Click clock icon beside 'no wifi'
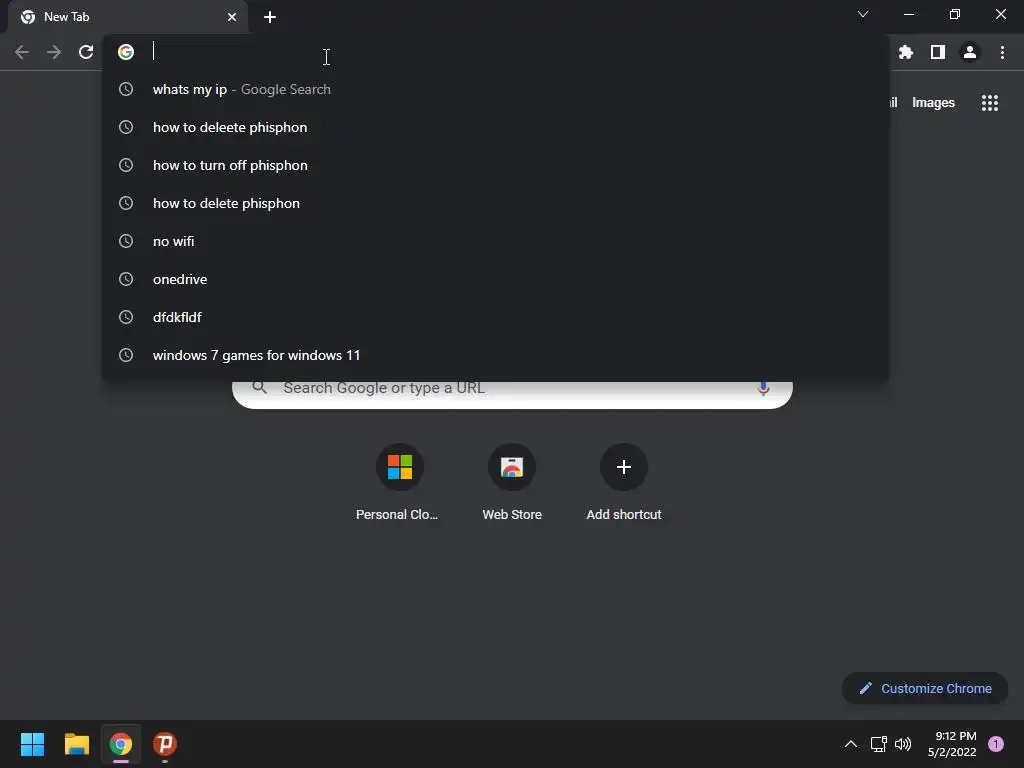1024x768 pixels. [126, 241]
